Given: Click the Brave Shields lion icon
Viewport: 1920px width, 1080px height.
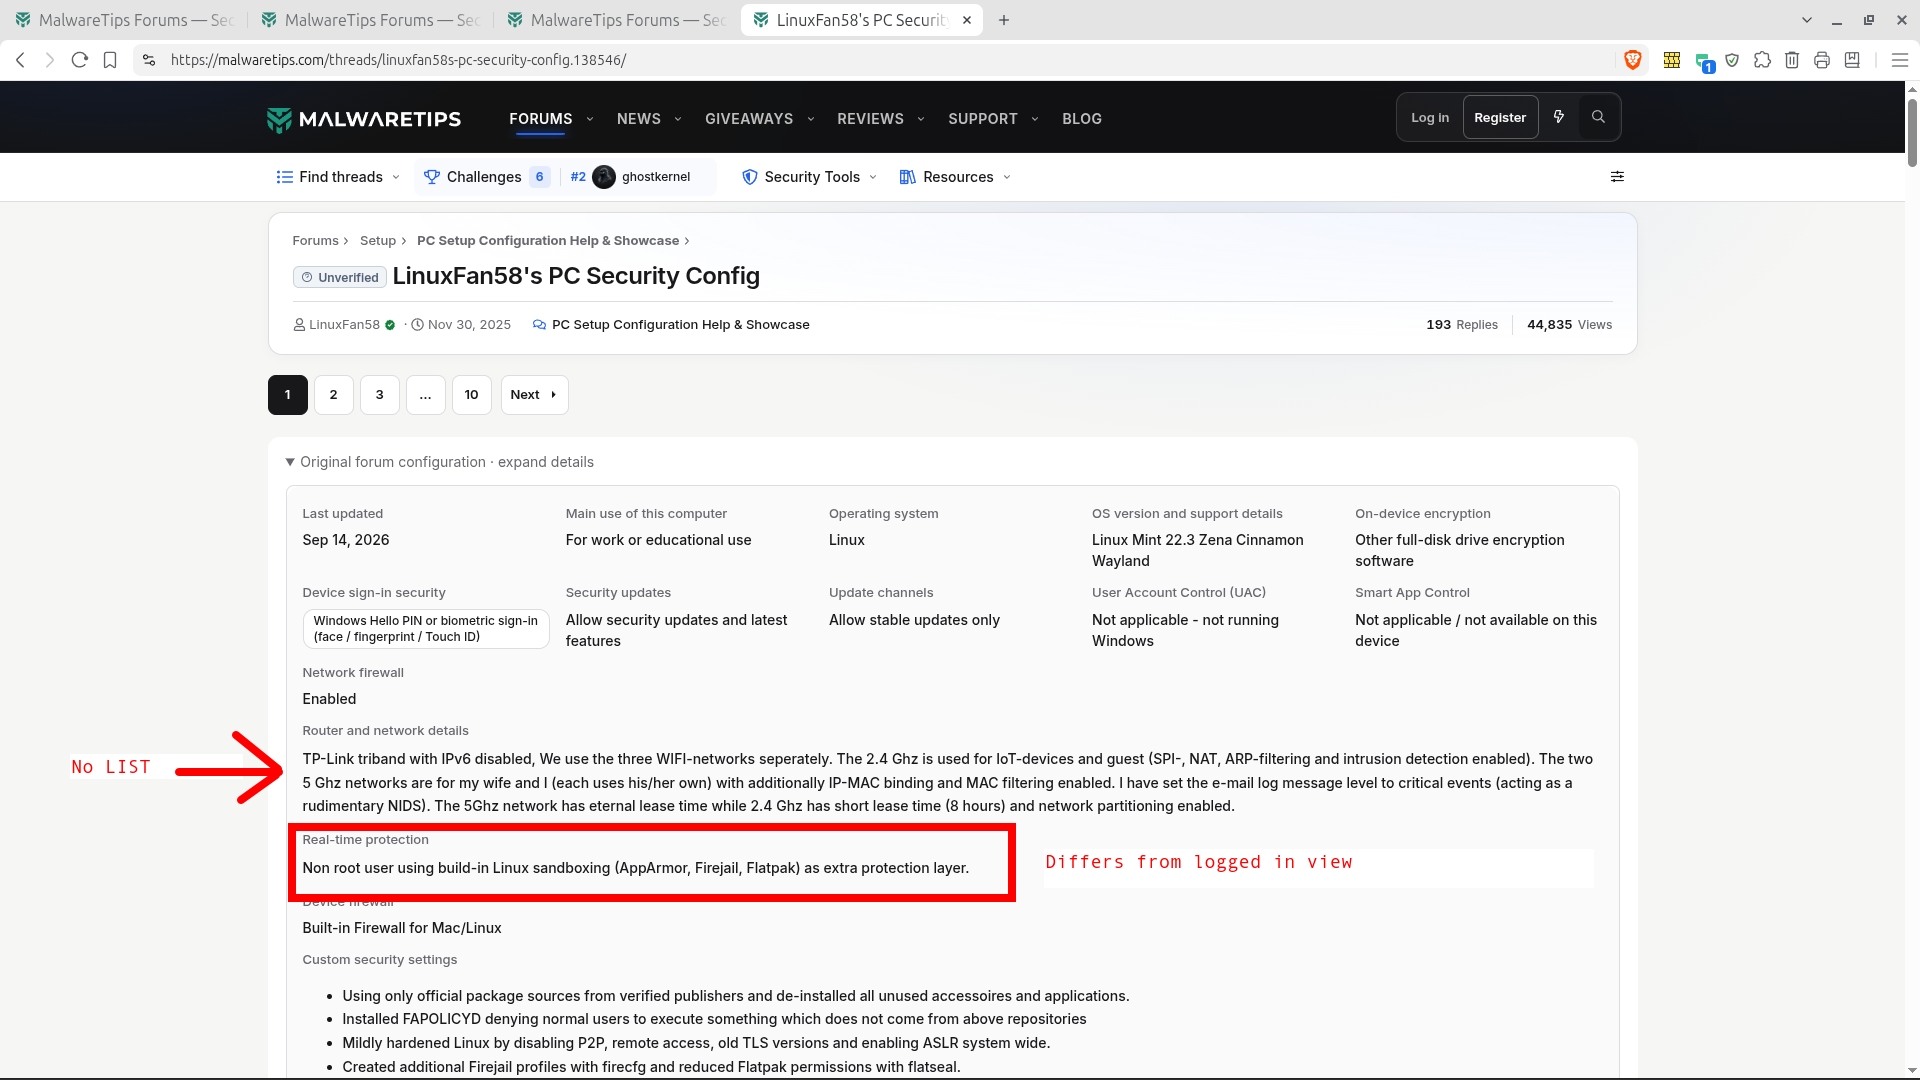Looking at the screenshot, I should click(1633, 60).
